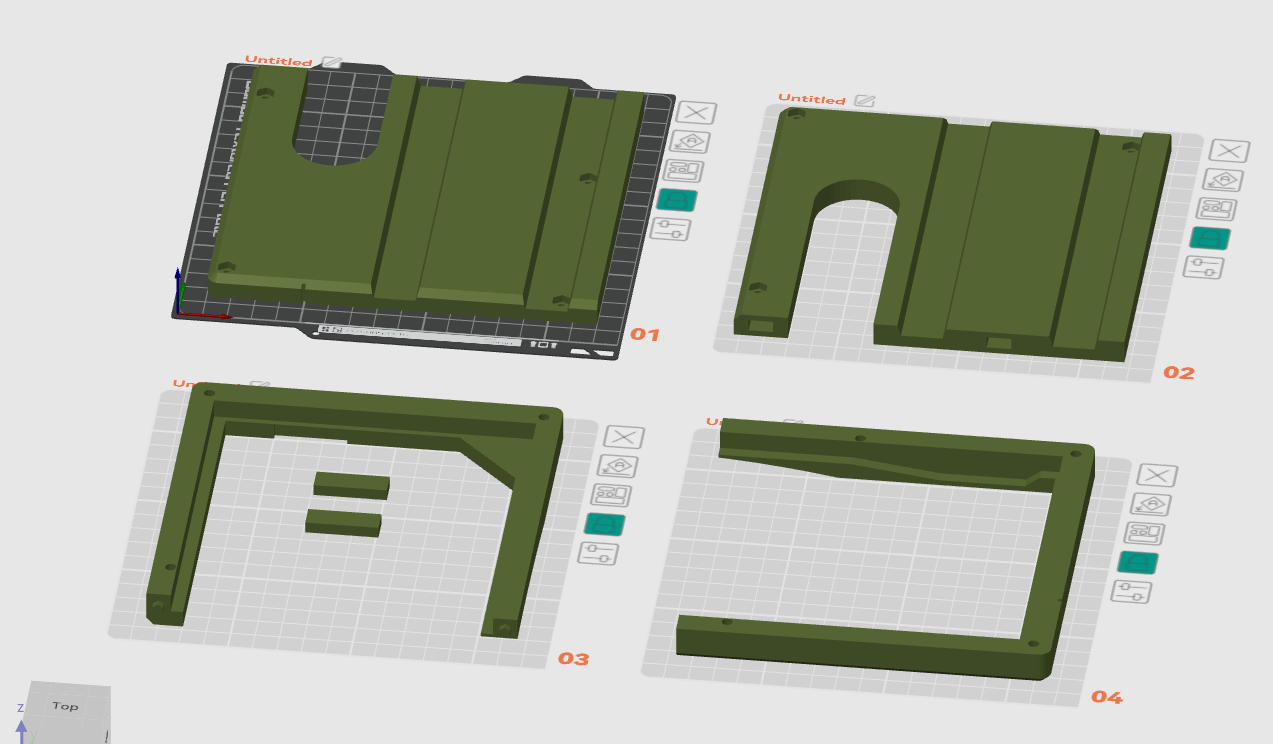Toggle the lock on plate 02
Image resolution: width=1273 pixels, height=744 pixels.
point(1210,238)
